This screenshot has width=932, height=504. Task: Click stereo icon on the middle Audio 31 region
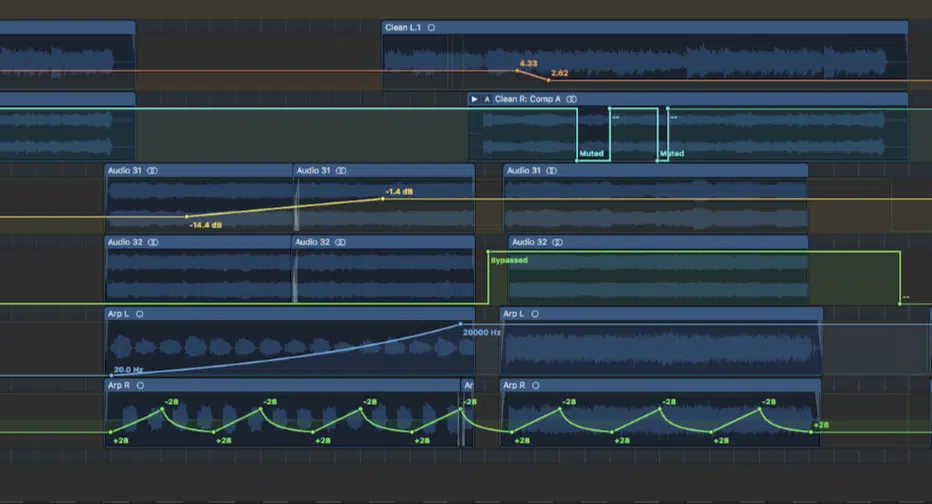coord(341,171)
